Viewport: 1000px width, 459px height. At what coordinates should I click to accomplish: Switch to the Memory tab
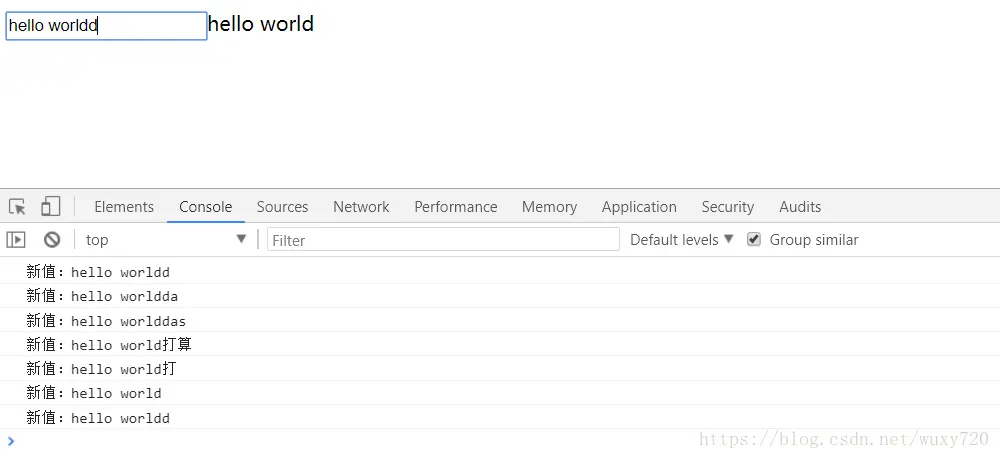point(549,207)
